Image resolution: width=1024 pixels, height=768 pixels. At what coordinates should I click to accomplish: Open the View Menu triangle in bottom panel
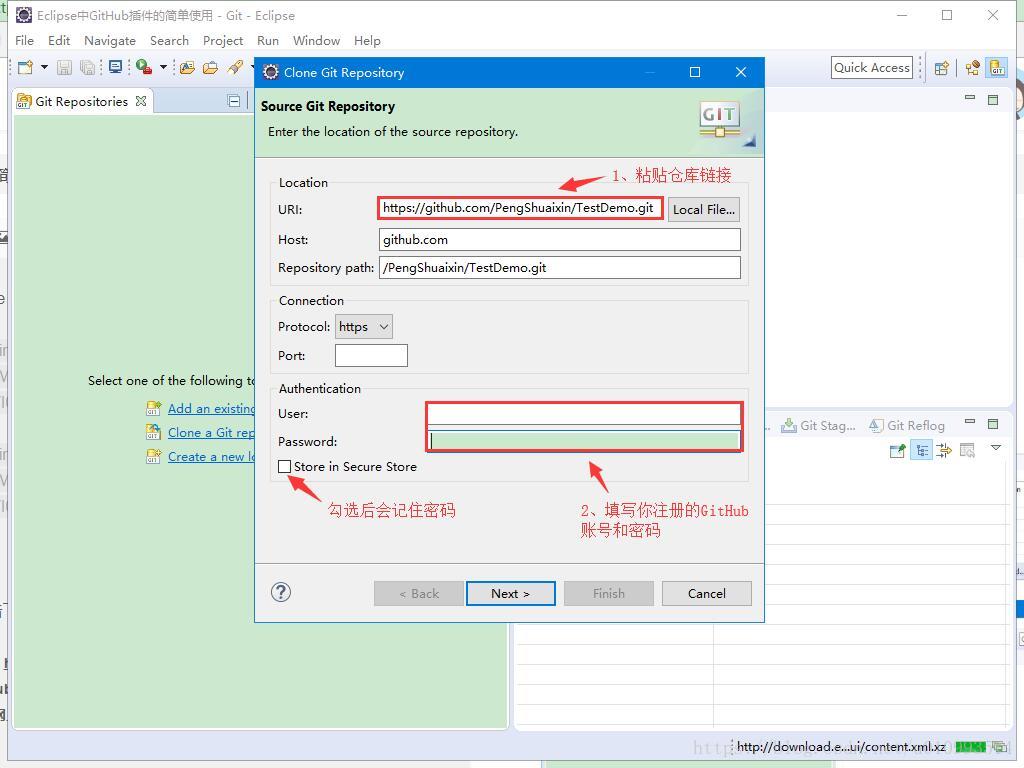996,448
